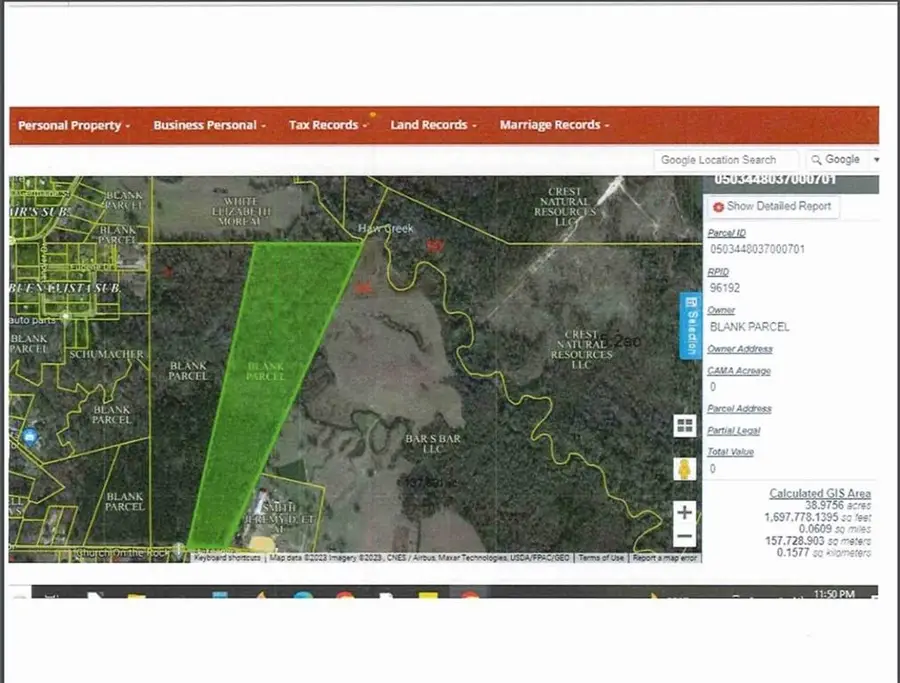Screen dimensions: 900x683
Task: Open the Marriage Records menu
Action: tap(554, 126)
